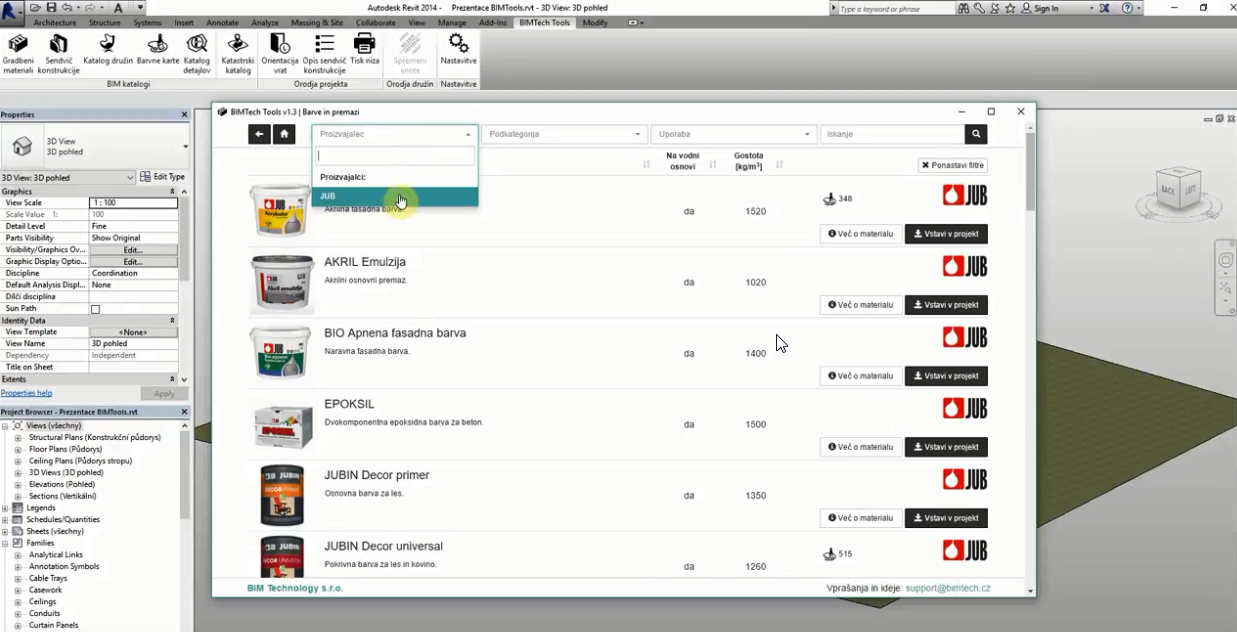
Task: Click the back arrow in BIMTech dialog
Action: click(x=259, y=134)
